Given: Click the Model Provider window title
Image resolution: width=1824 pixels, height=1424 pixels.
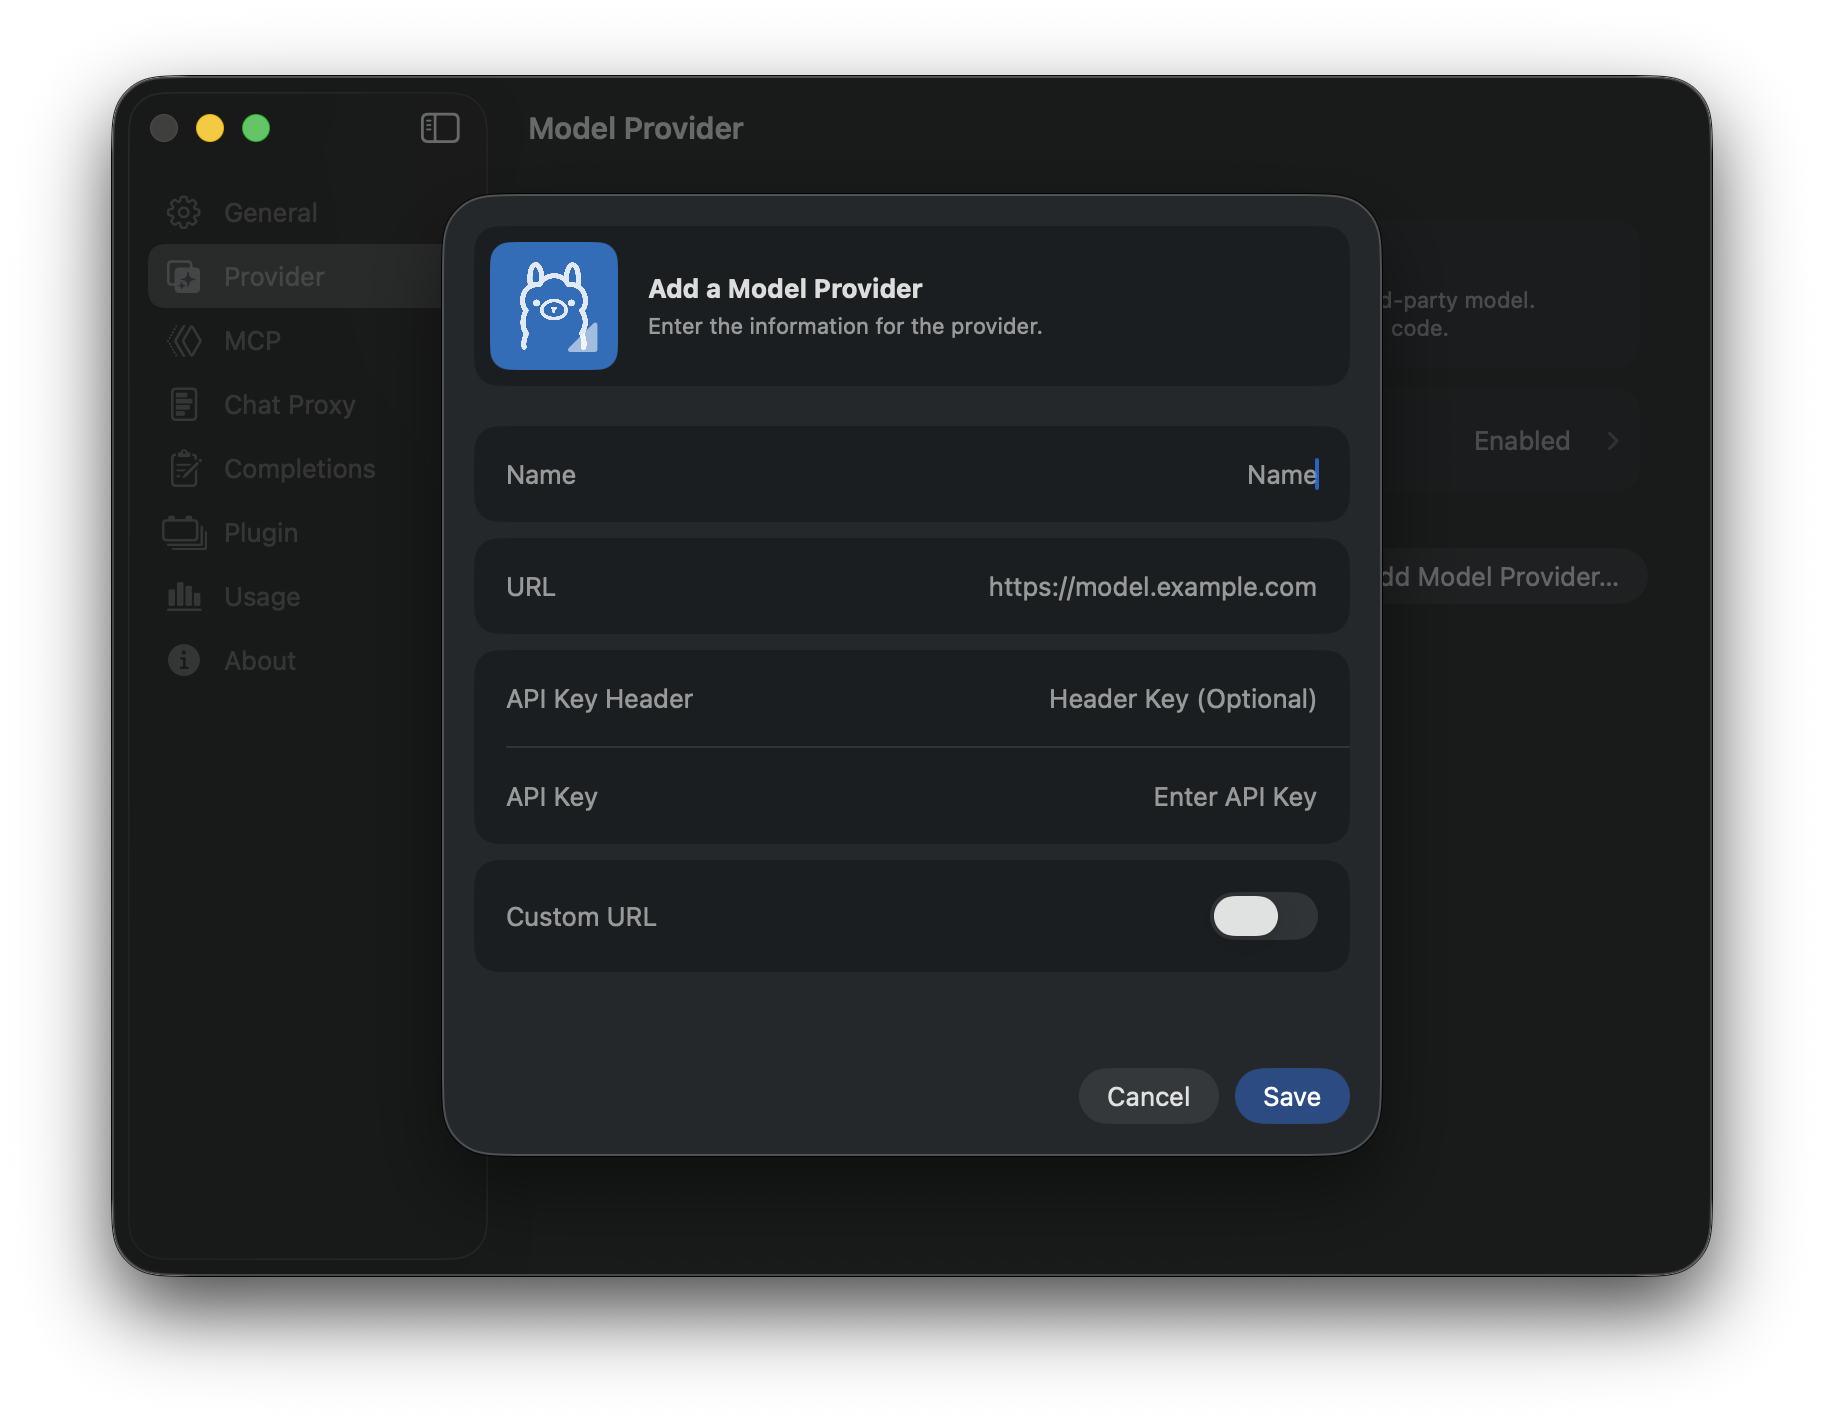Looking at the screenshot, I should (636, 128).
